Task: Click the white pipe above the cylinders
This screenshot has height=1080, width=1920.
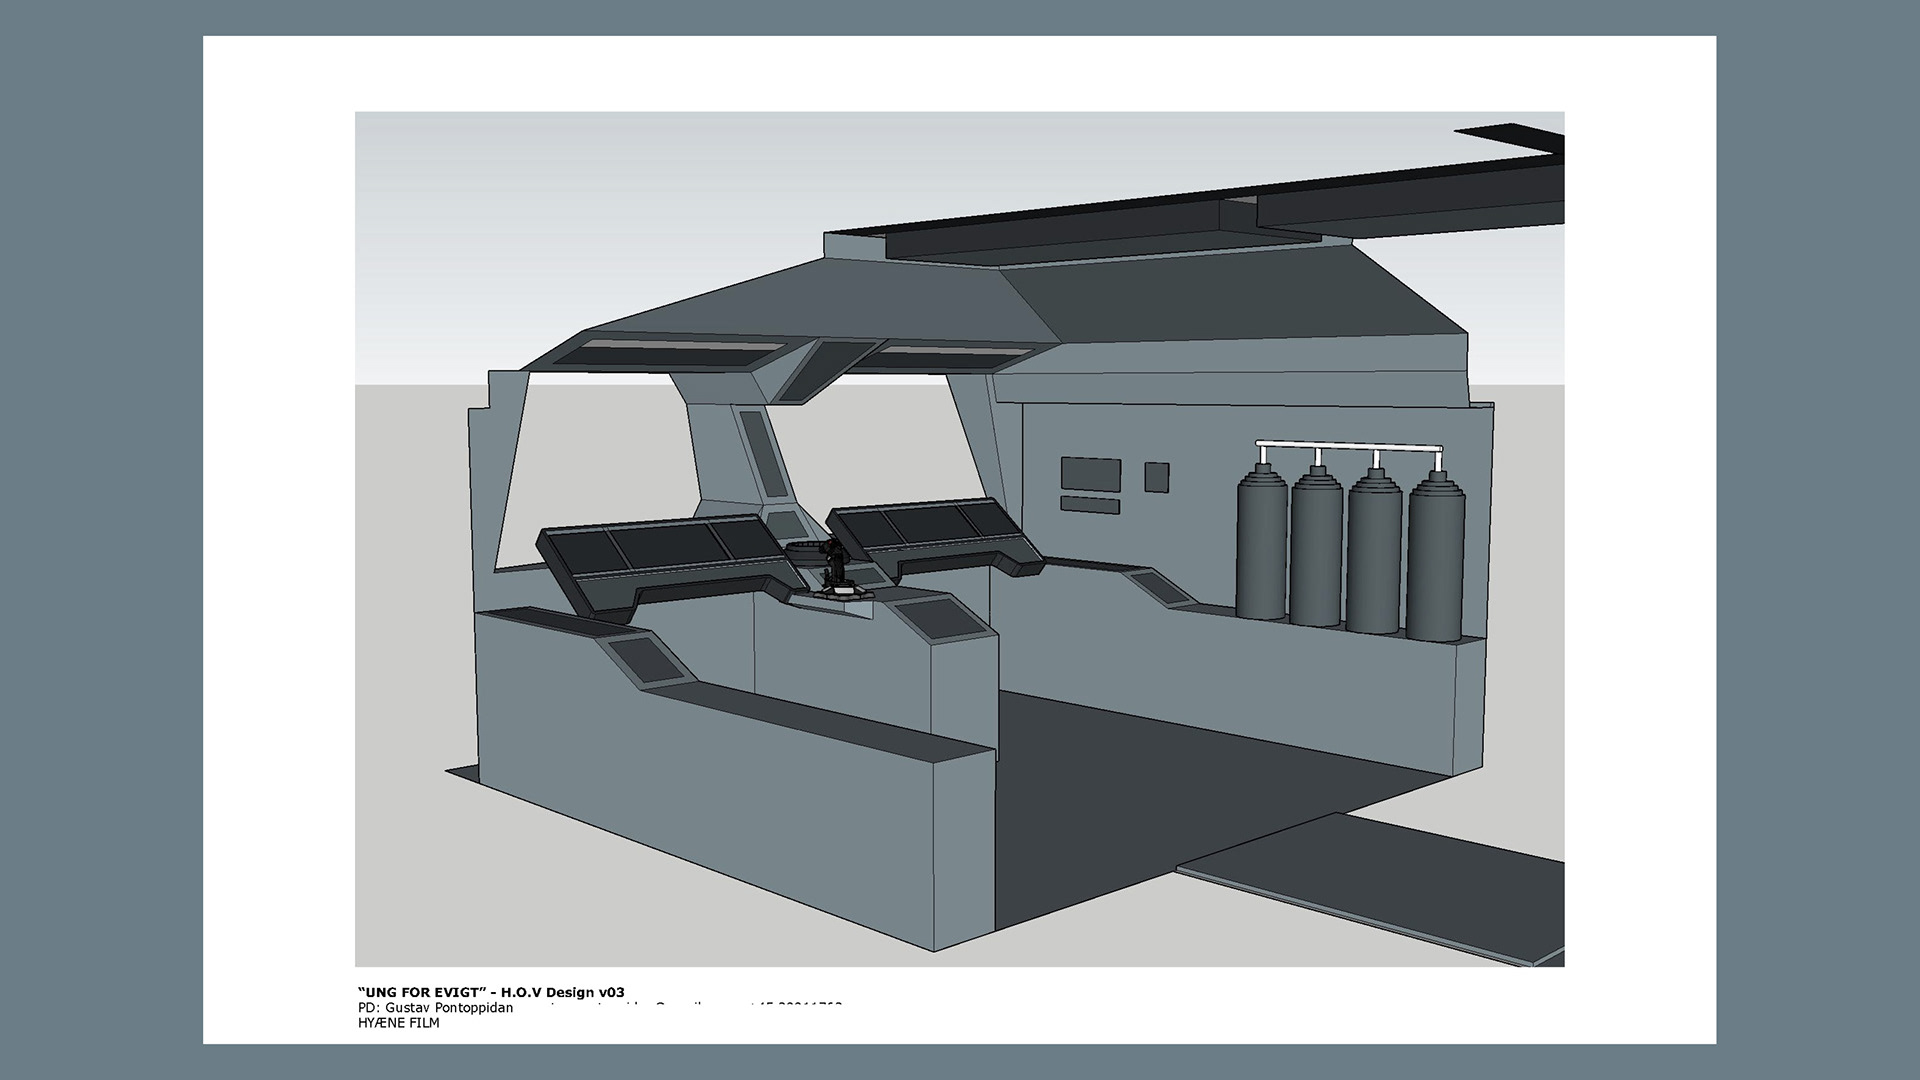Action: pyautogui.click(x=1349, y=447)
